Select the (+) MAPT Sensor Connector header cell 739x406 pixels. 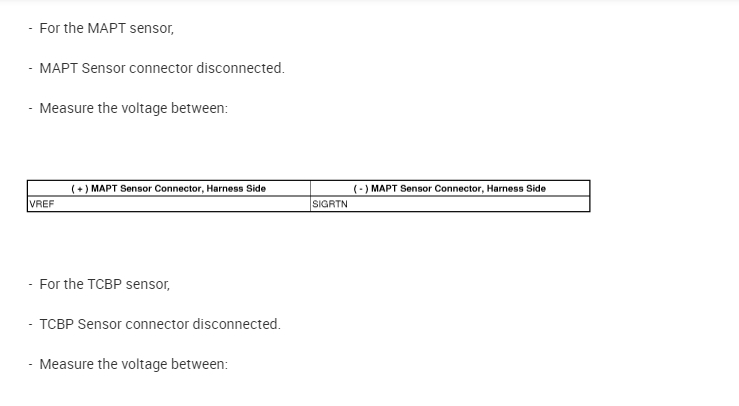pyautogui.click(x=168, y=188)
